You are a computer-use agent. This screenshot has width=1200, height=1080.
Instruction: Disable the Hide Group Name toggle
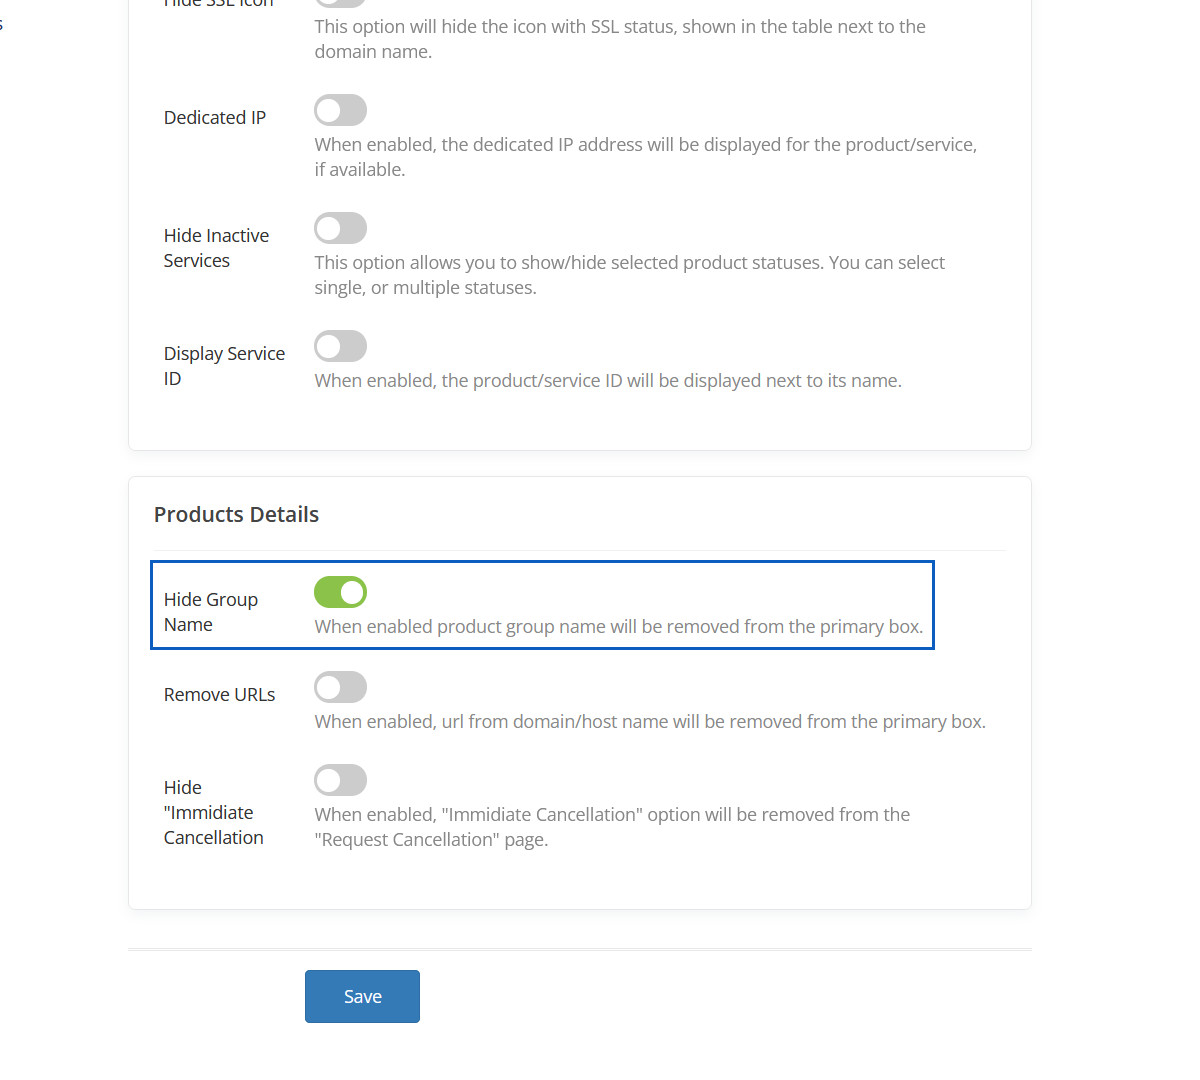[x=340, y=592]
